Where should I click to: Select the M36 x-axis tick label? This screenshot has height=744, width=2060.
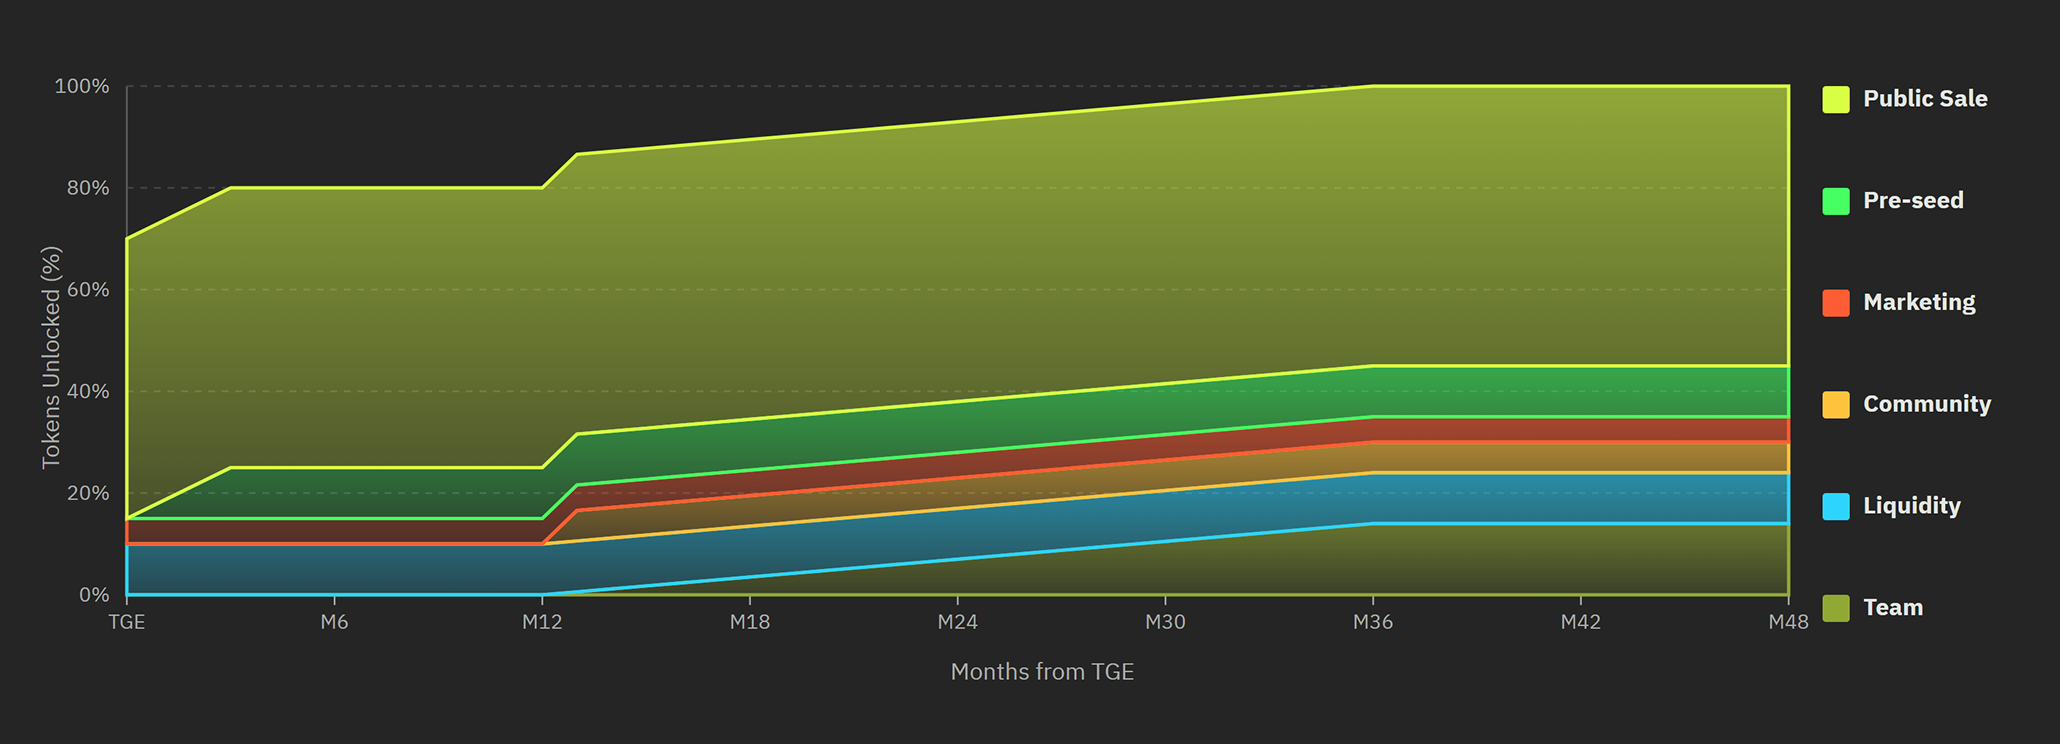[1372, 622]
